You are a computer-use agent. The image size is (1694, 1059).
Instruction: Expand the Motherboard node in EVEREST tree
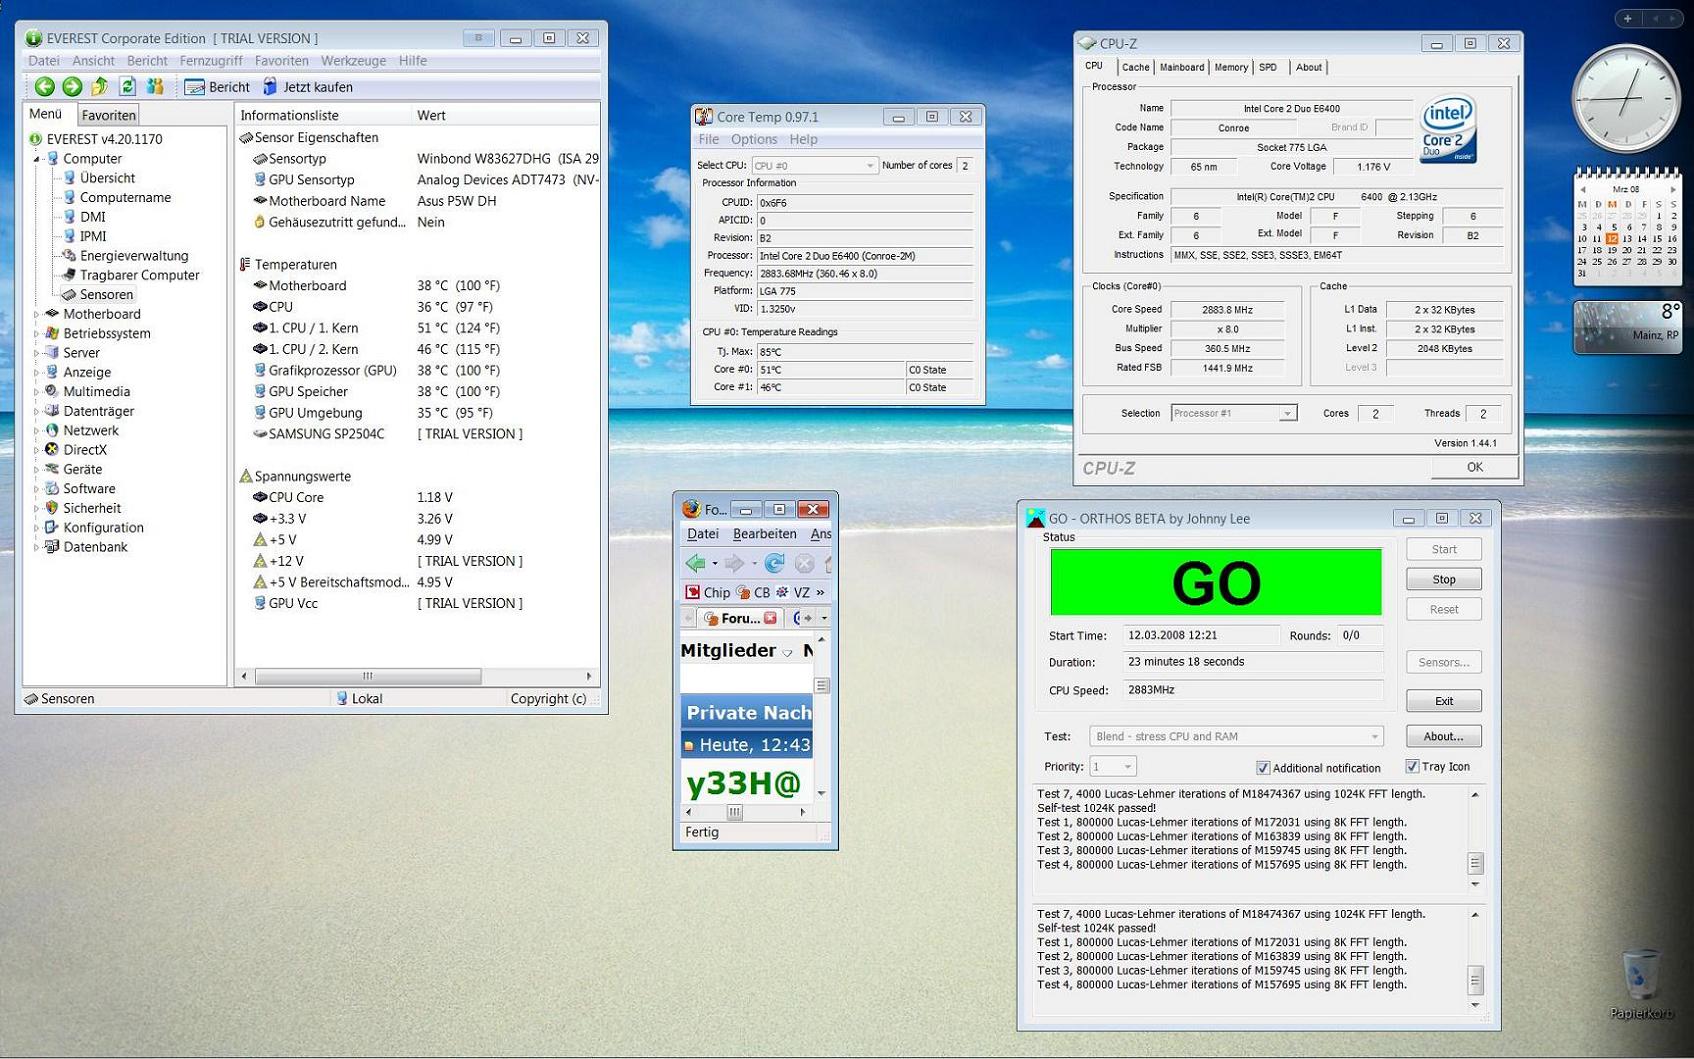pos(36,314)
